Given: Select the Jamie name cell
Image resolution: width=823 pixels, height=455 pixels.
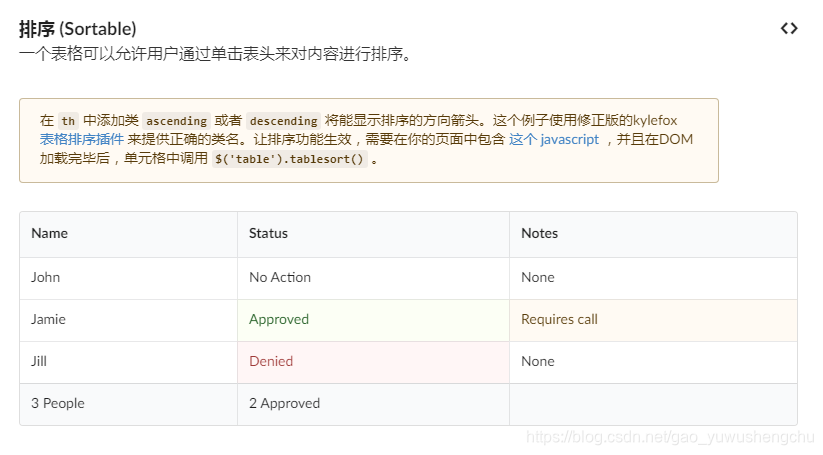Looking at the screenshot, I should (129, 320).
